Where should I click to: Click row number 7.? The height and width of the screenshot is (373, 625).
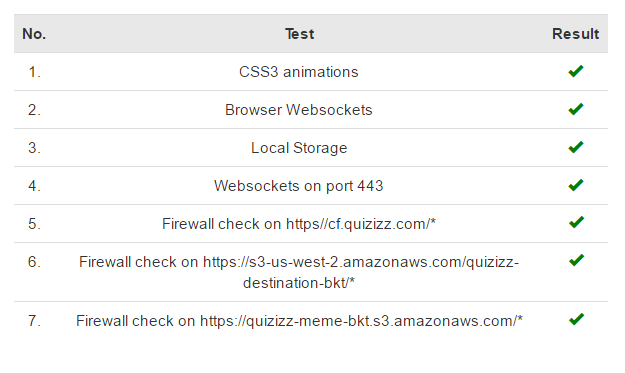34,321
